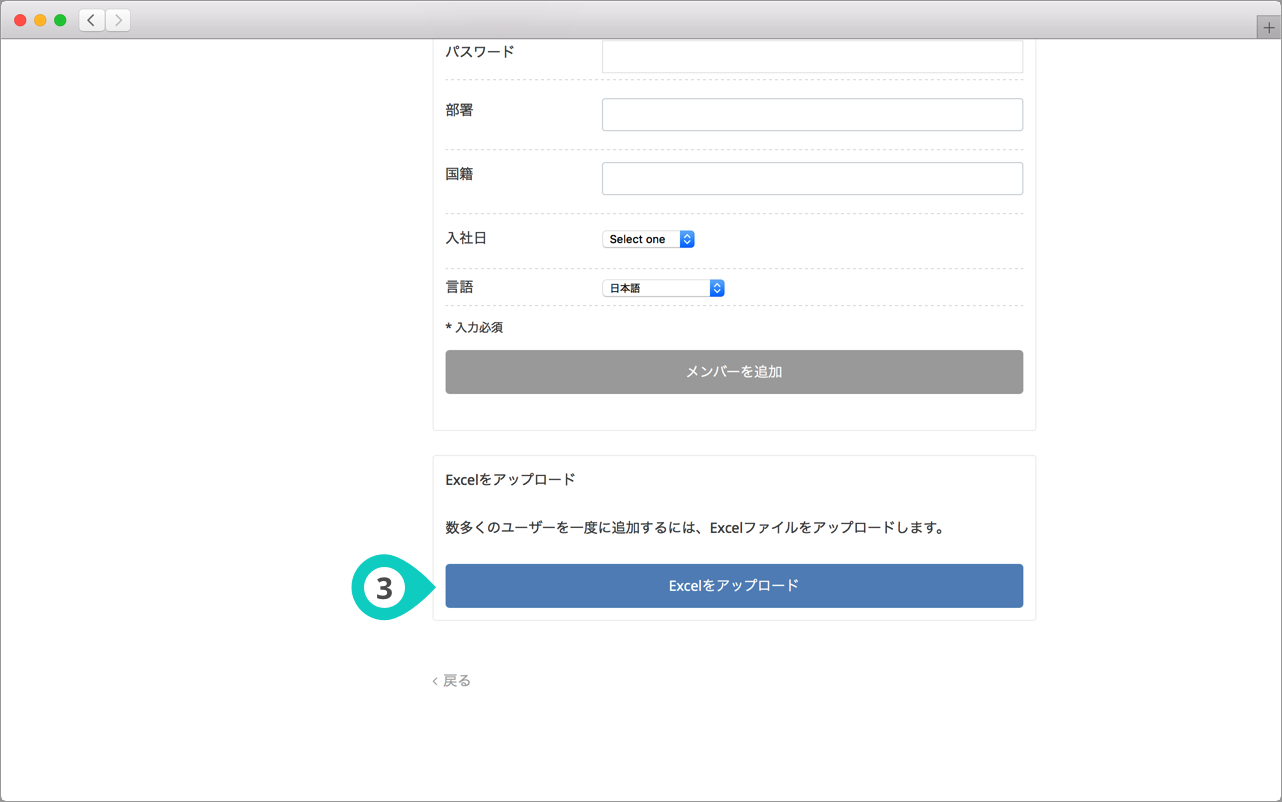Open a new tab with plus button
The width and height of the screenshot is (1282, 802).
click(x=1269, y=28)
